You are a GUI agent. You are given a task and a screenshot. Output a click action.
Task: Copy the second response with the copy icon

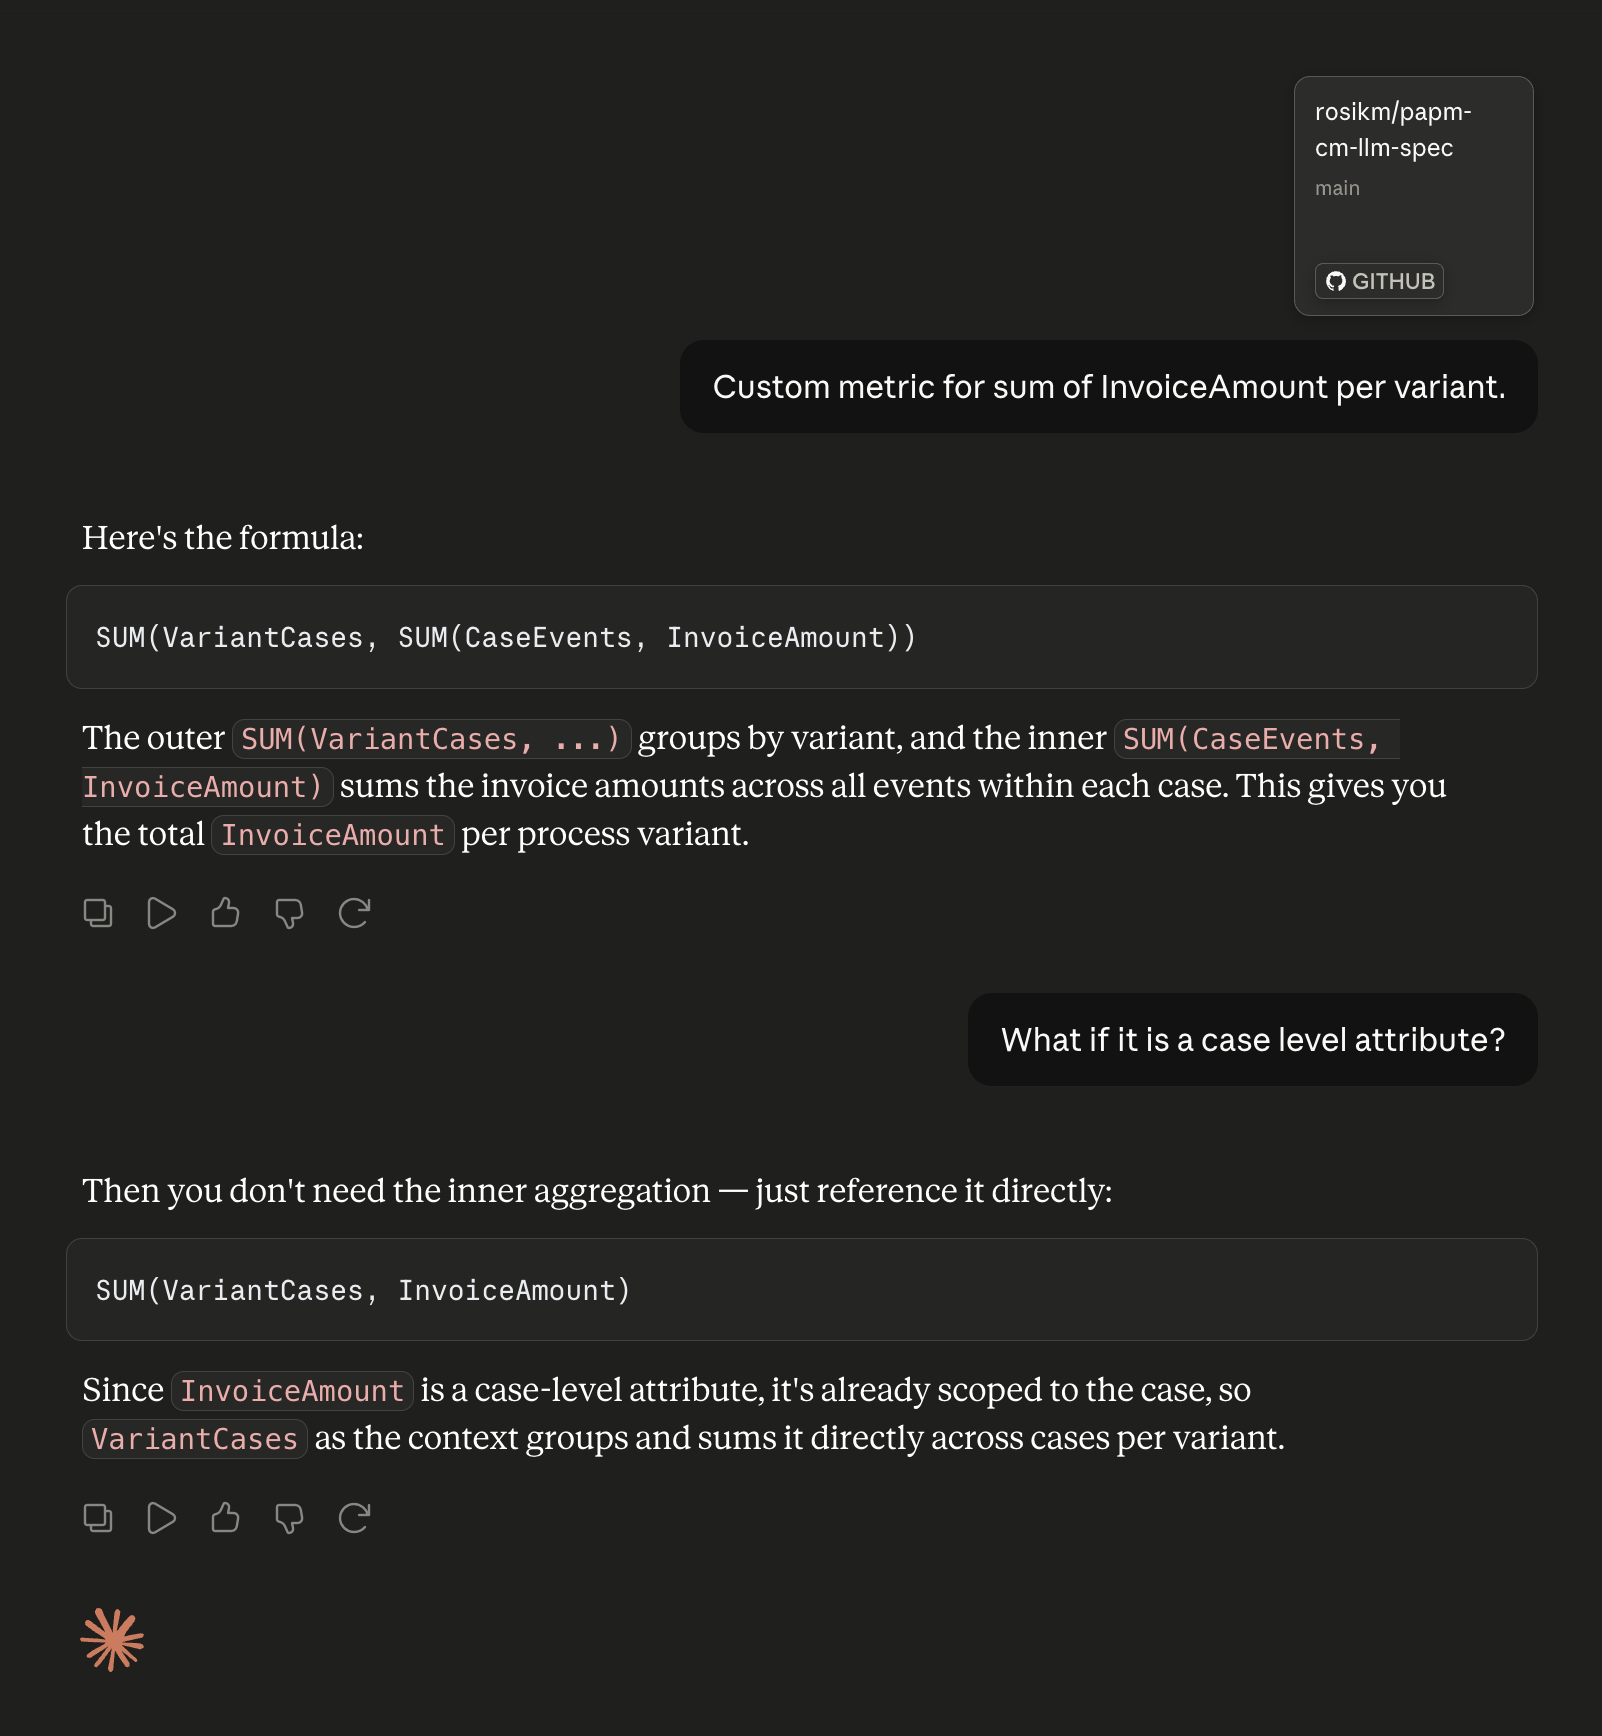(98, 1518)
